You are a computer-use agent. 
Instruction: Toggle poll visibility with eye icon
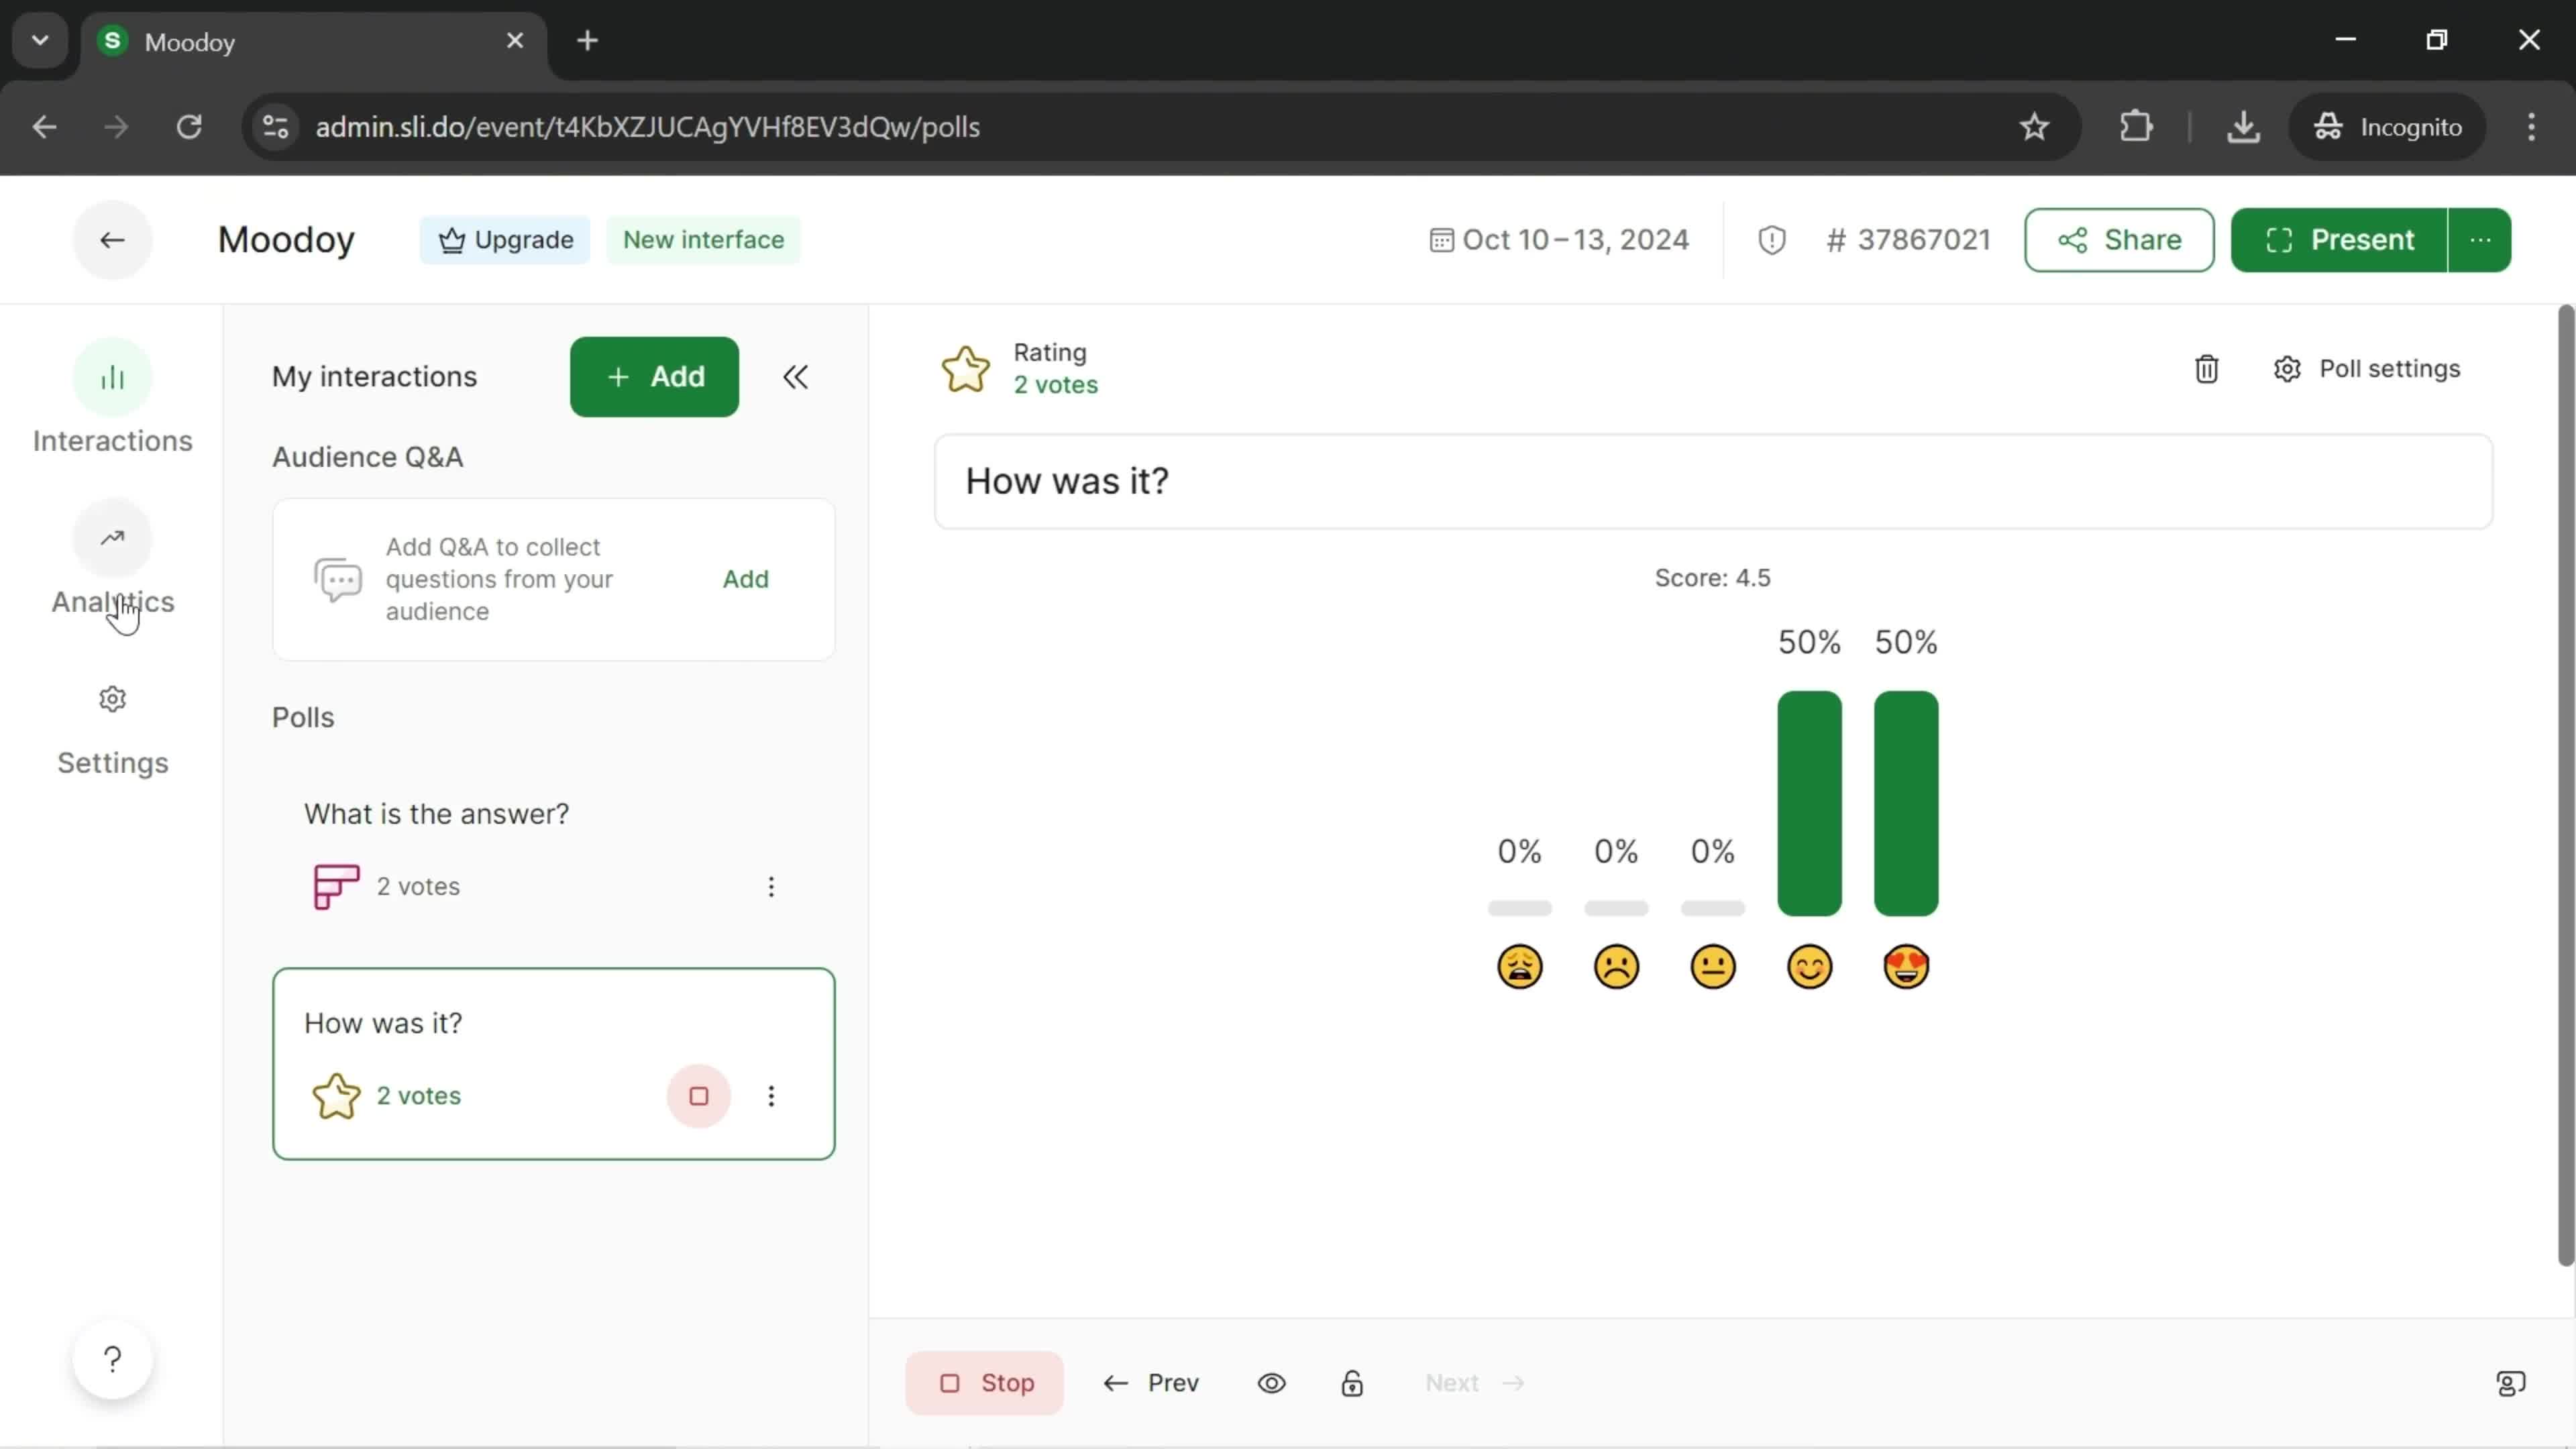point(1272,1382)
